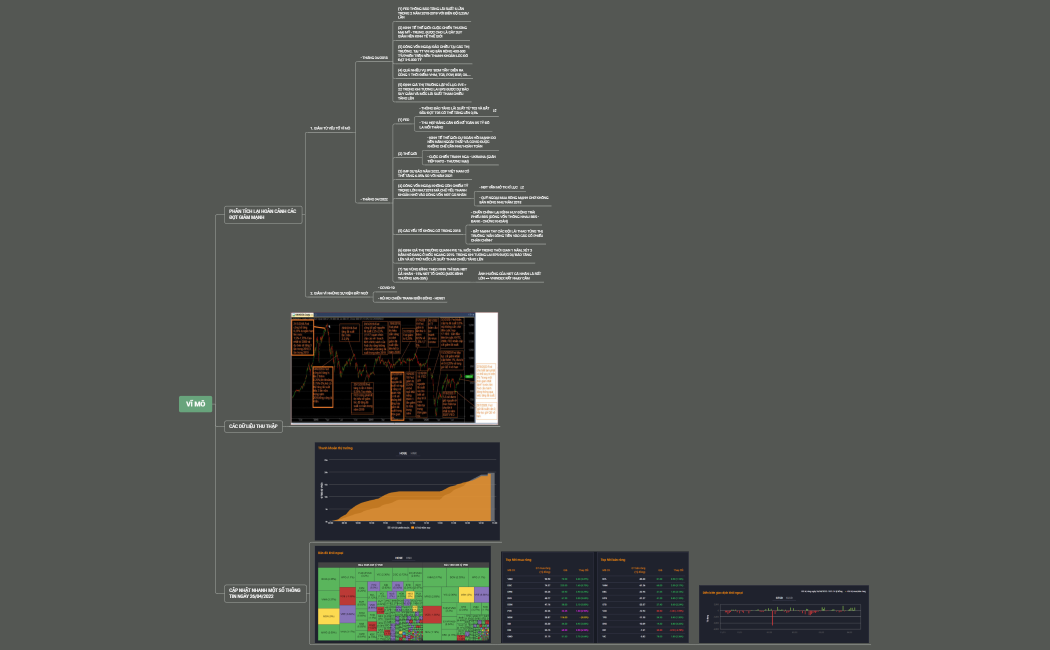Click the PHÂN TÍCH LẠI HOÀN CẢNH node
This screenshot has height=650, width=1050.
263,213
